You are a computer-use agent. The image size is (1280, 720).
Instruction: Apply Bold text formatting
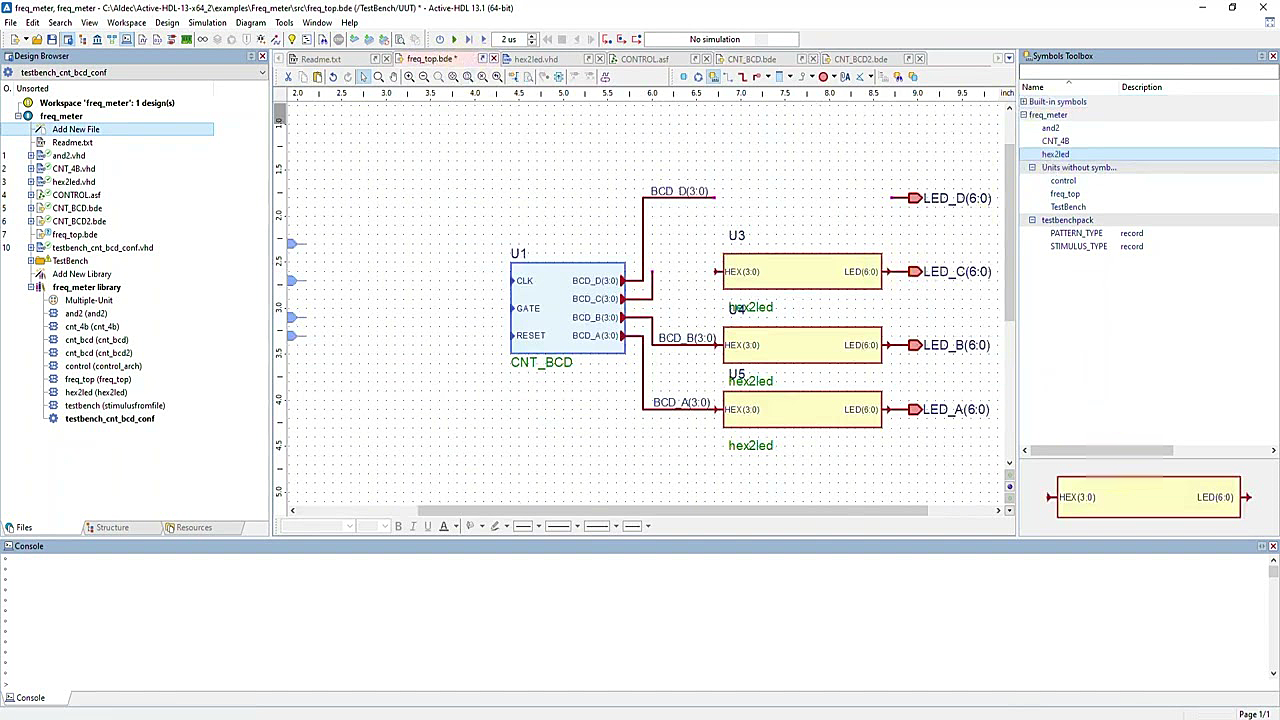tap(398, 526)
